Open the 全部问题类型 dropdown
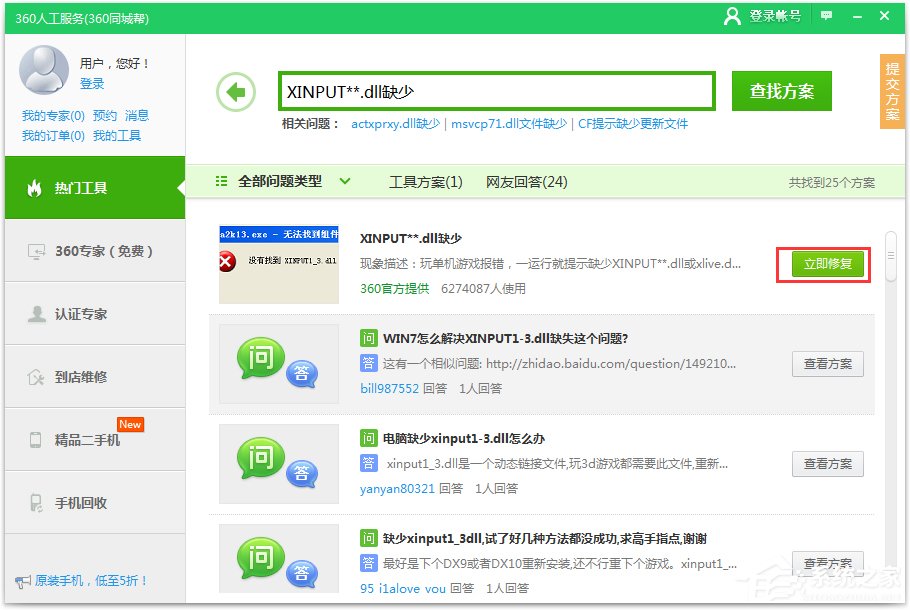The image size is (910, 610). tap(290, 182)
